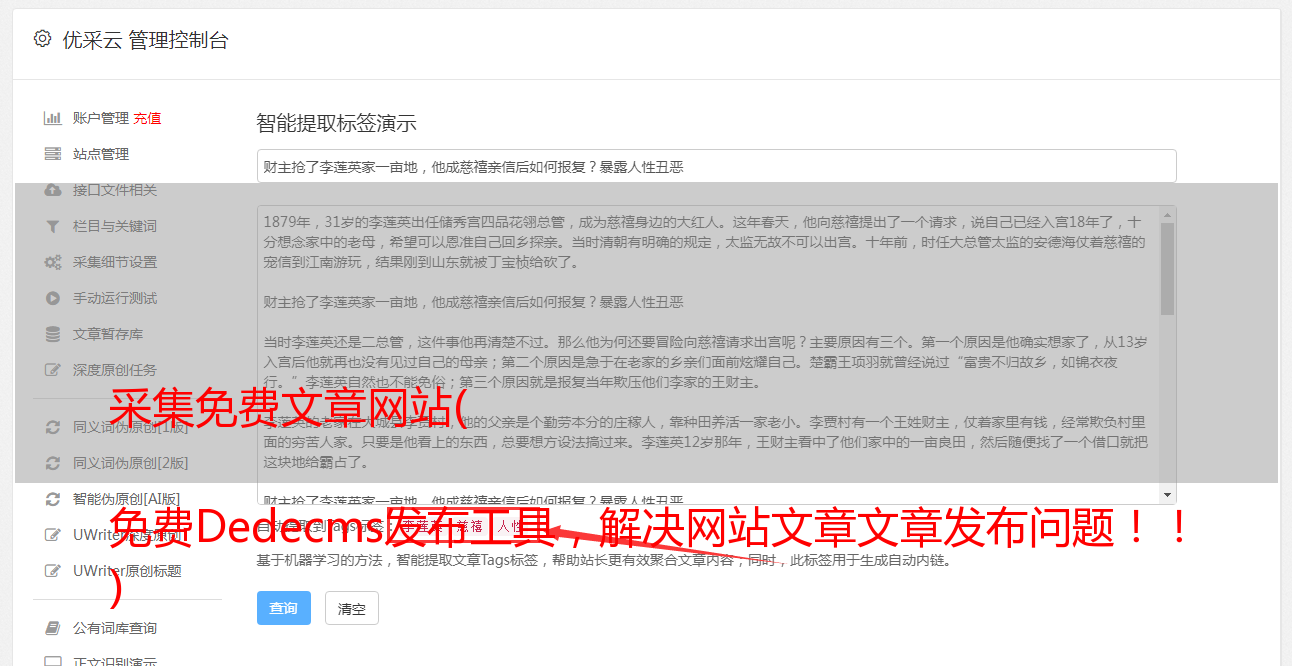Click the 清空 button
Viewport: 1292px width, 666px height.
click(x=352, y=608)
